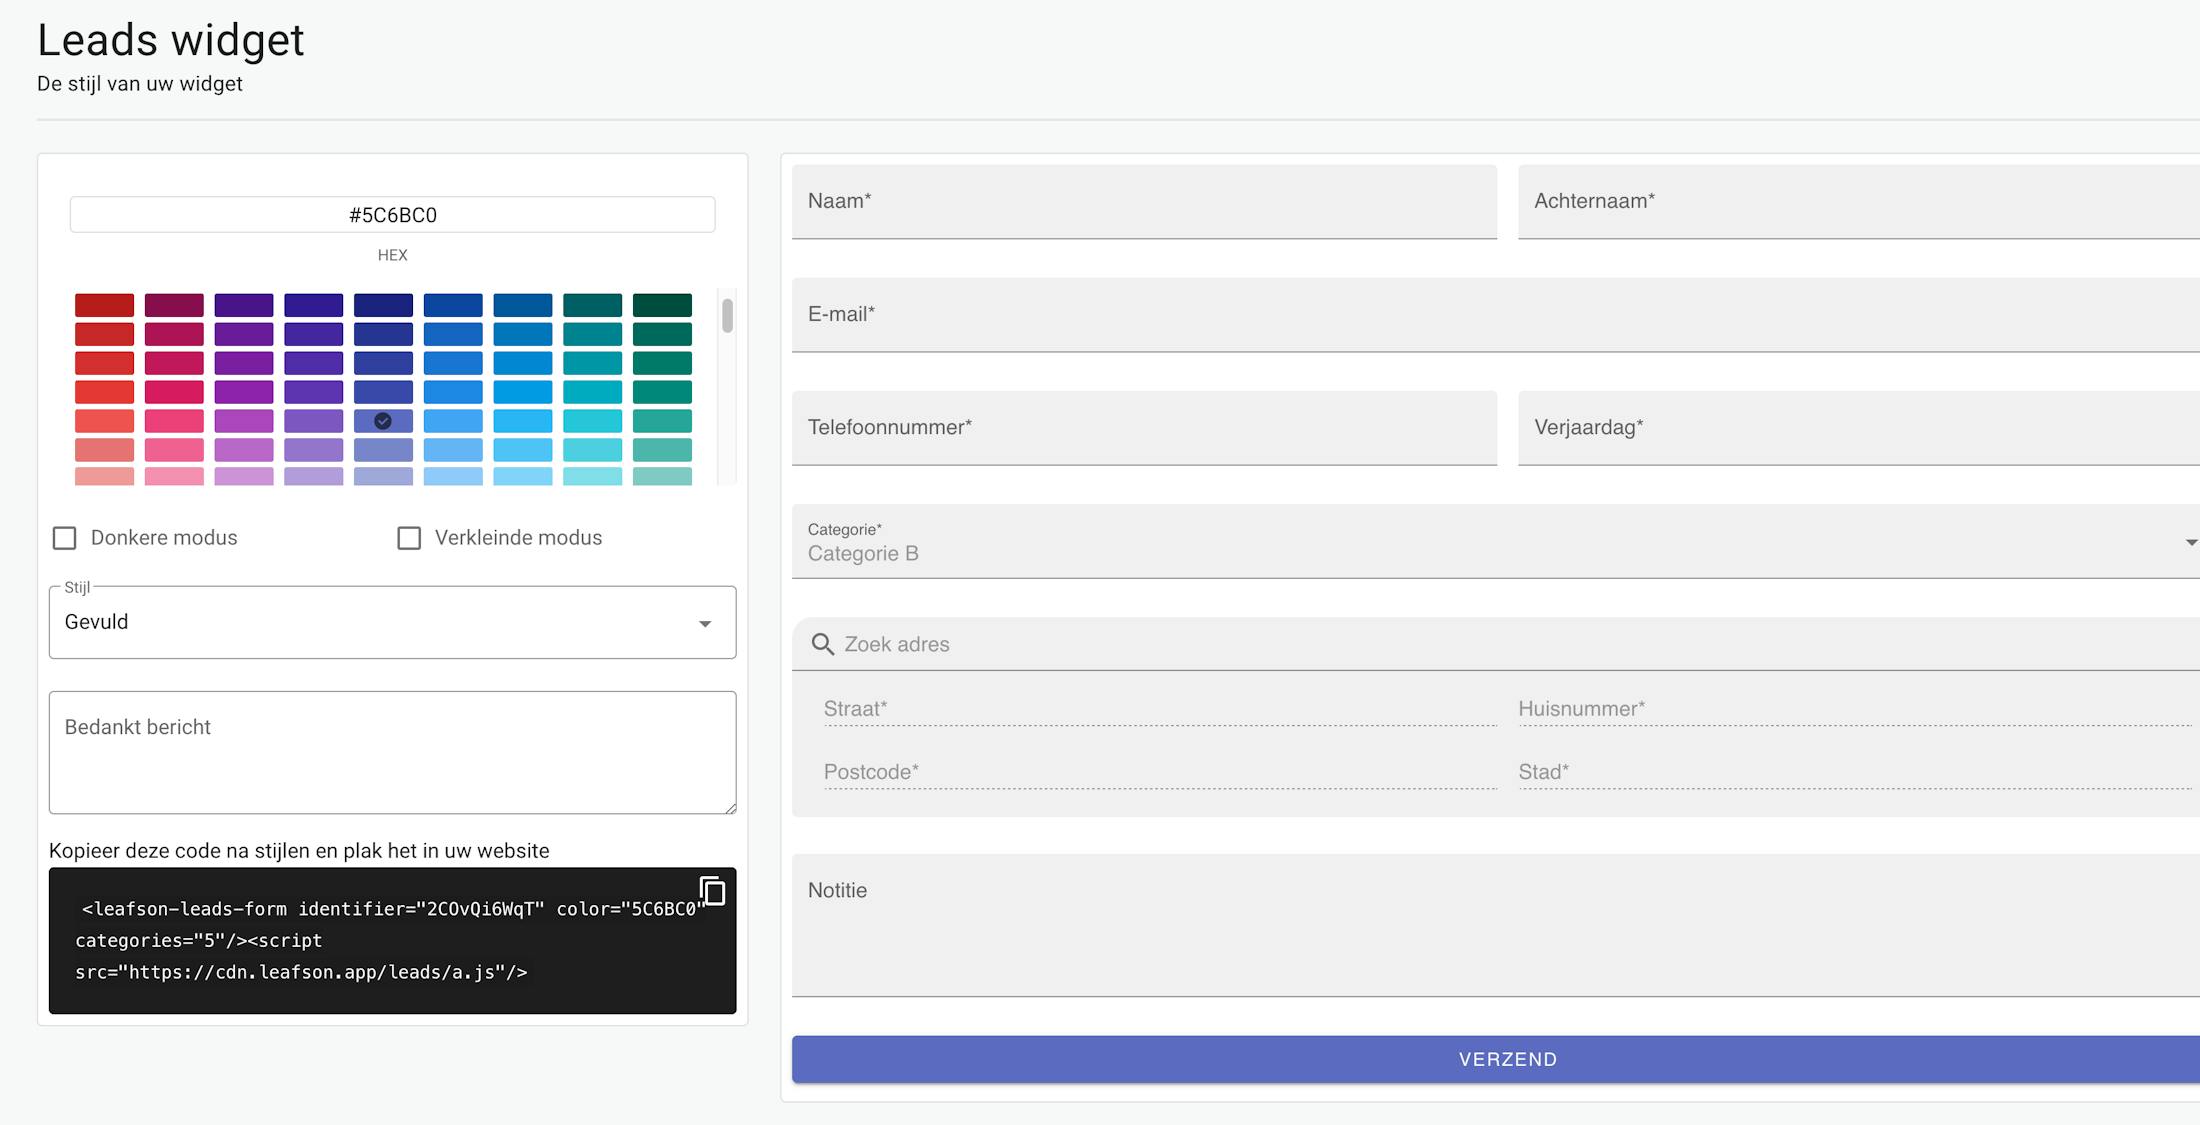The width and height of the screenshot is (2200, 1125).
Task: Click the color palette scrollbar thumb
Action: (x=727, y=315)
